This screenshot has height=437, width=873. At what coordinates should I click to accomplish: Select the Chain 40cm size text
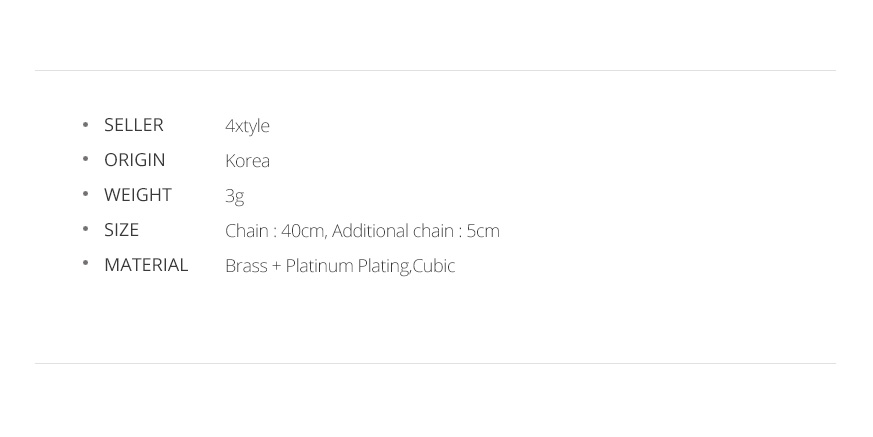tap(275, 231)
